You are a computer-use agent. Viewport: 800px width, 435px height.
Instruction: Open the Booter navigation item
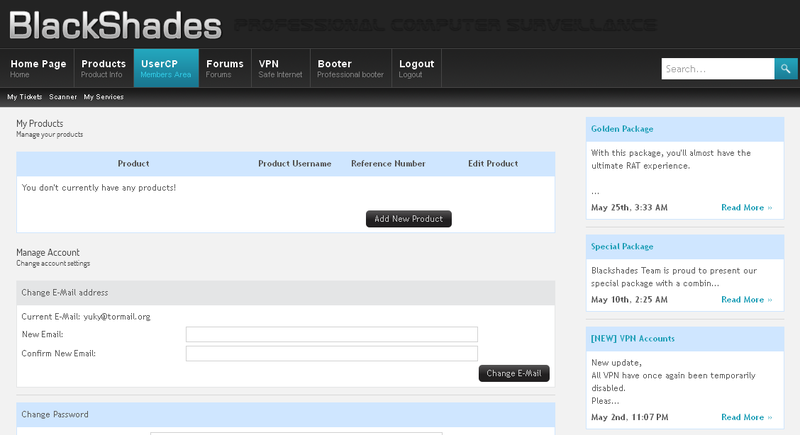click(350, 68)
